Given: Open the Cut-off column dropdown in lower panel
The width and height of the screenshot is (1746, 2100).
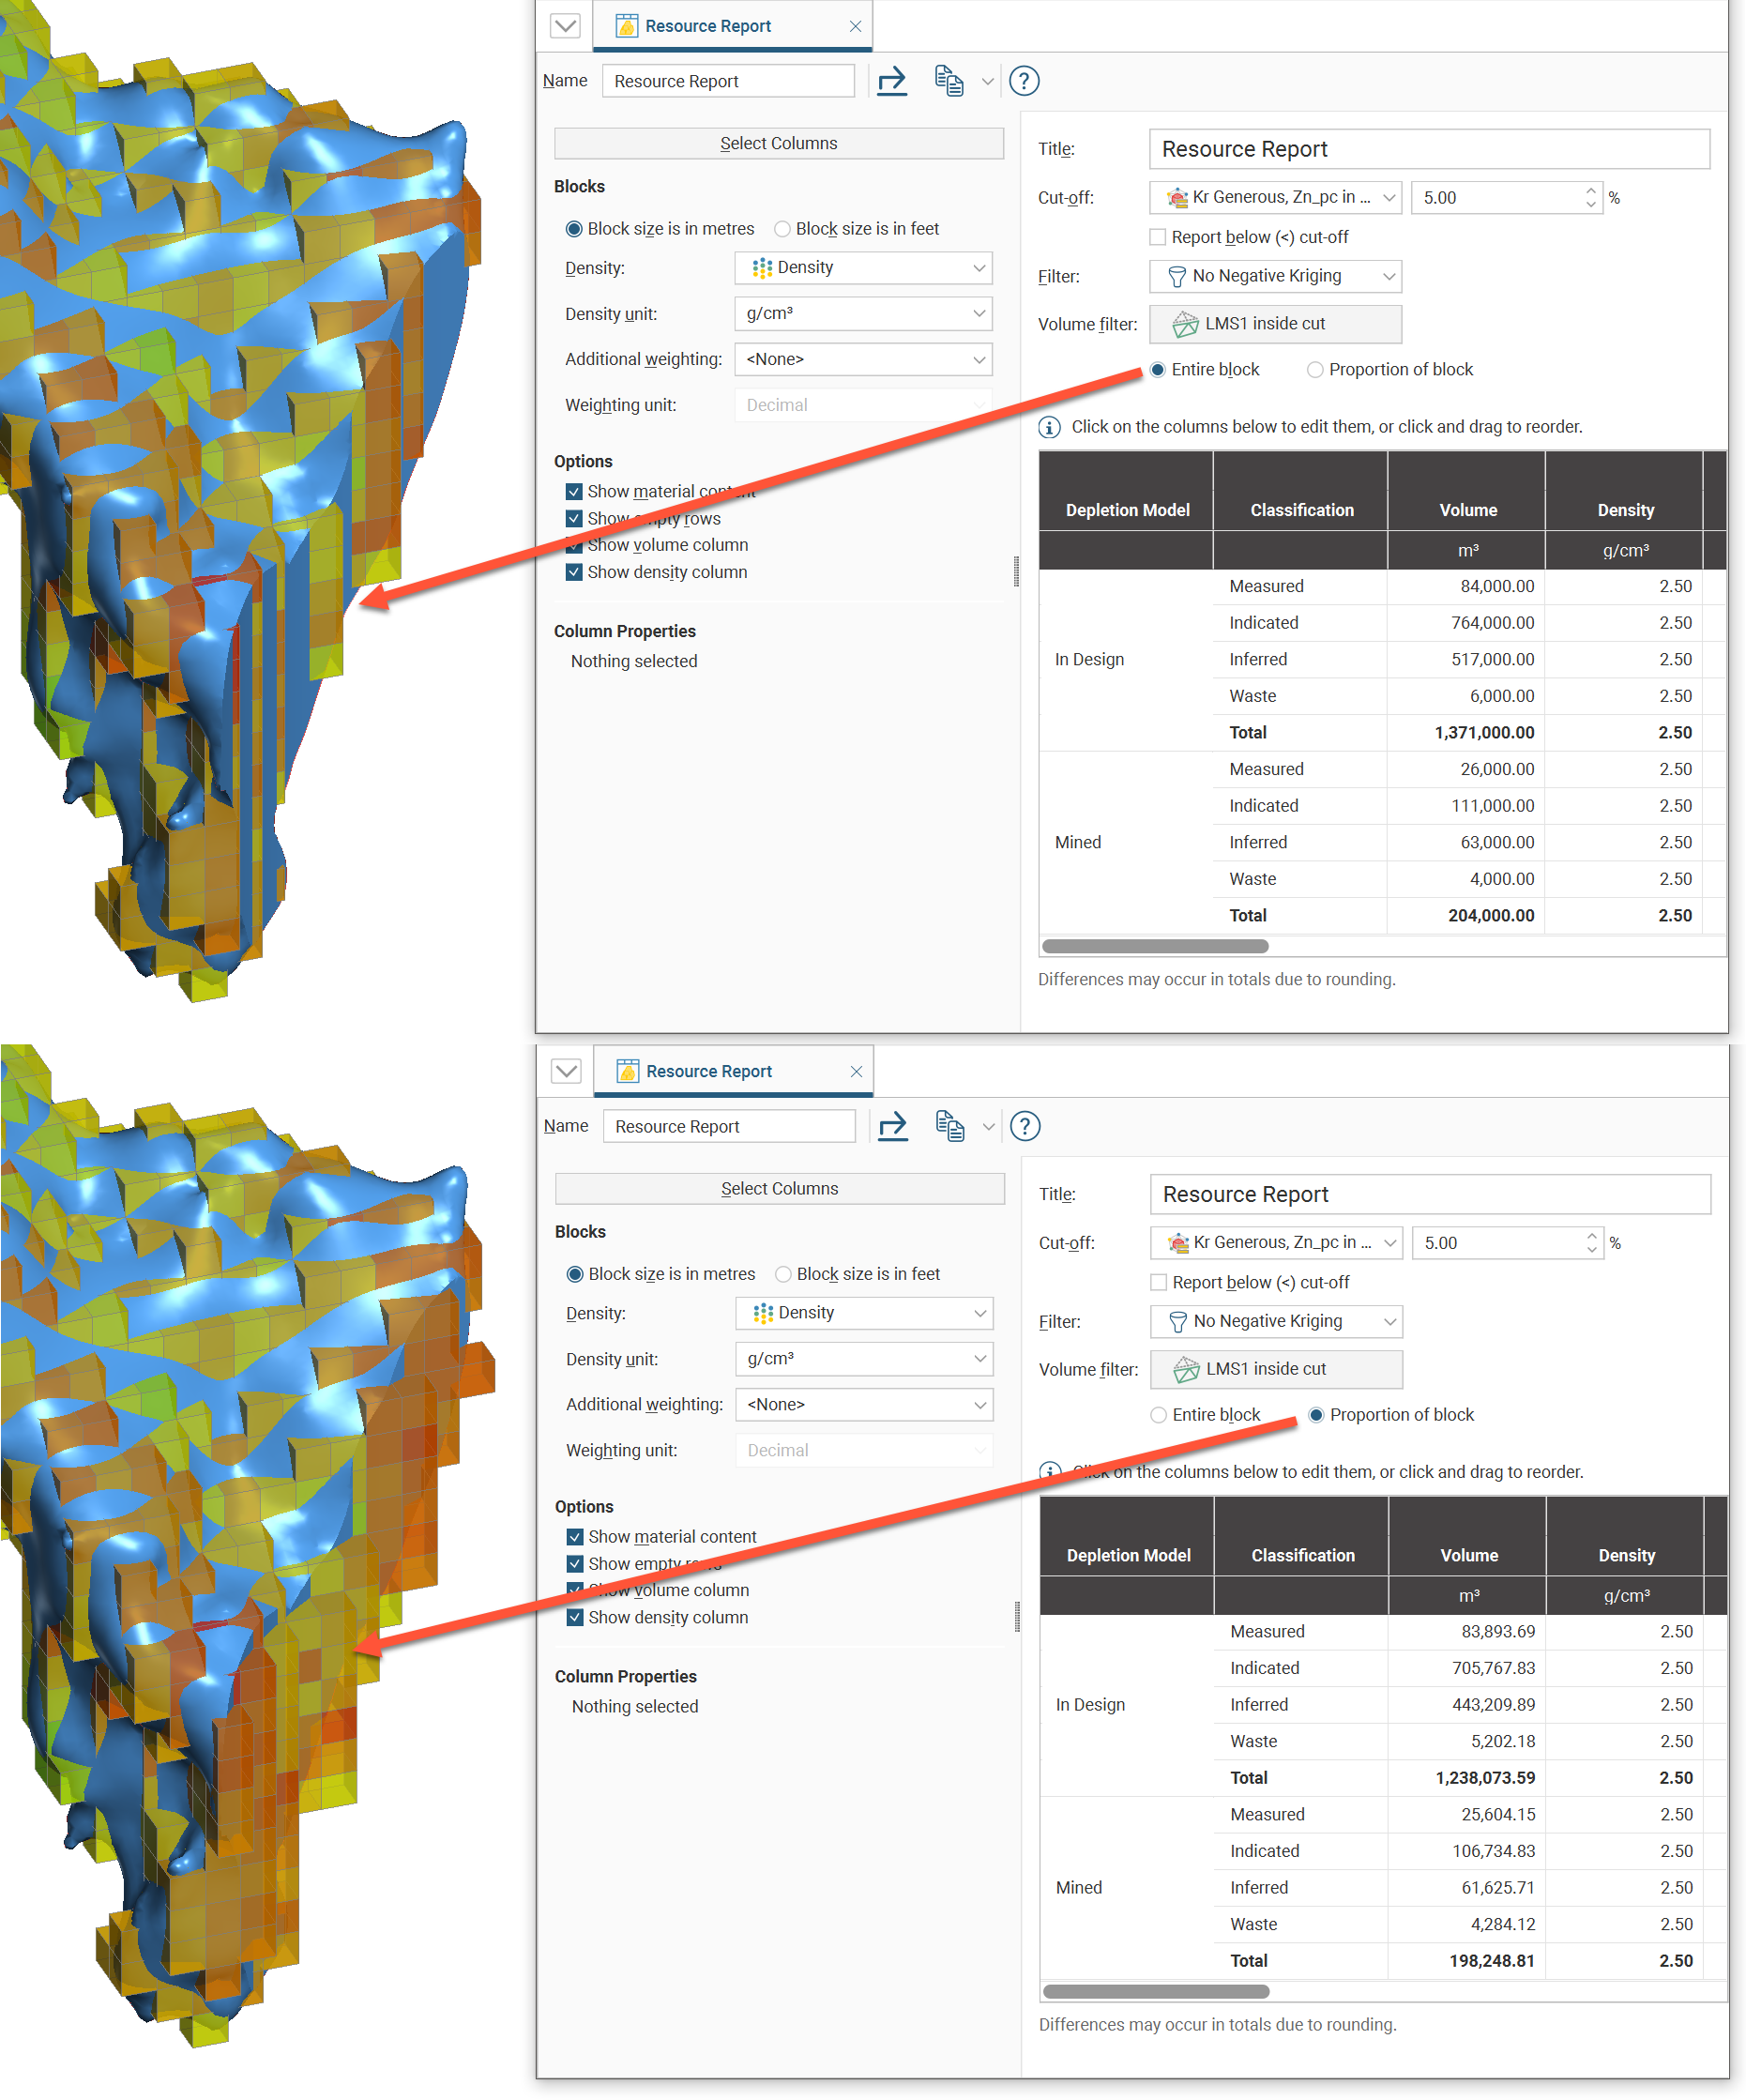Looking at the screenshot, I should 1276,1243.
